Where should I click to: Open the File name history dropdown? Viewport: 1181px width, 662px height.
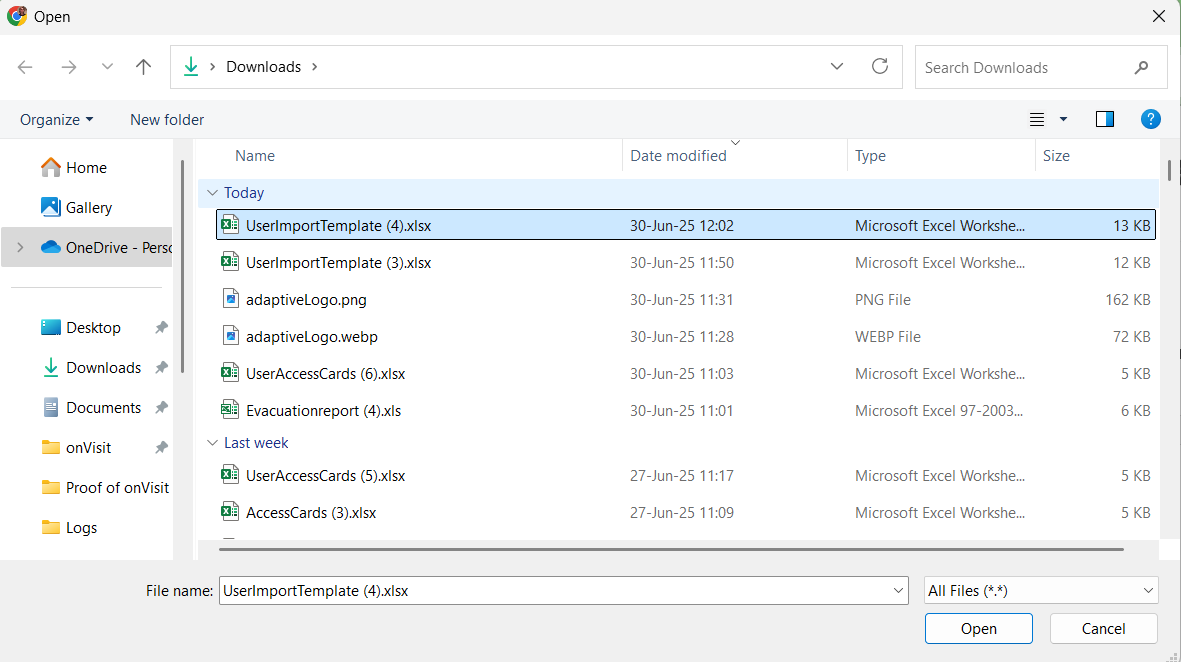click(898, 590)
